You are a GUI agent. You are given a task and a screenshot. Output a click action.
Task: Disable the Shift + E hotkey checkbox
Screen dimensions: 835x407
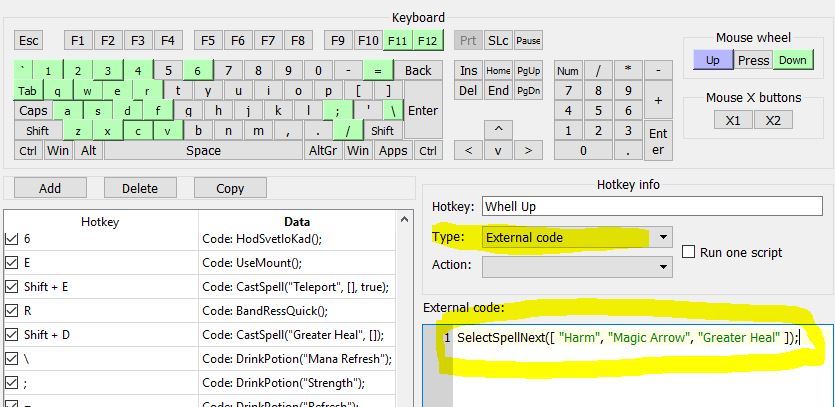12,287
